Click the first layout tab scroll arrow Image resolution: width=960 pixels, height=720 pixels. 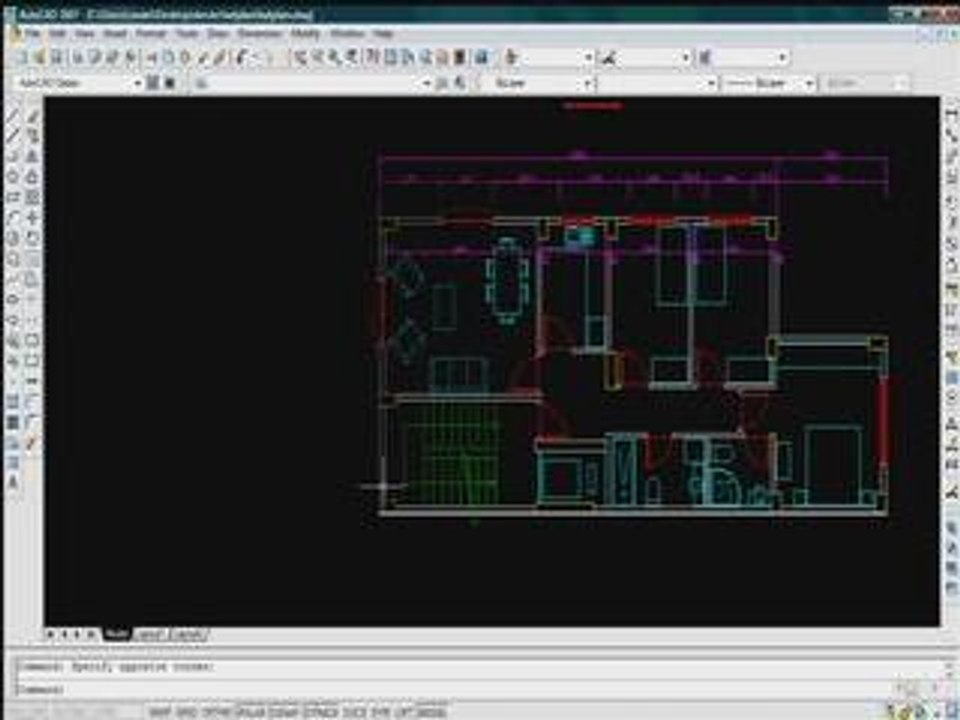50,634
